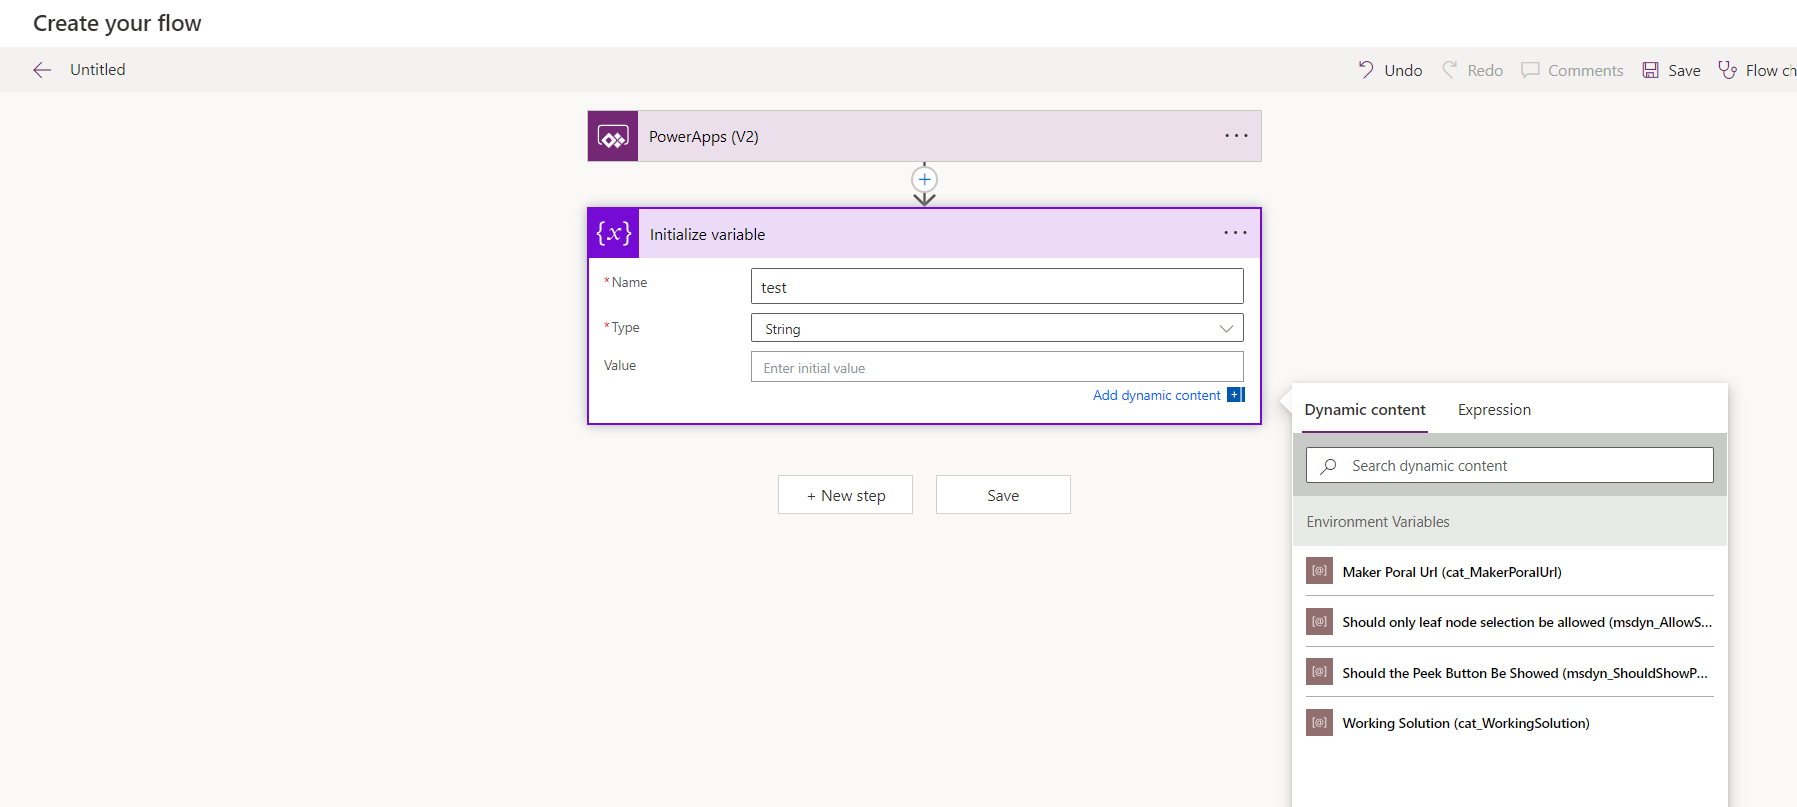Click the PowerApps (V2) step title
This screenshot has width=1797, height=807.
coord(704,137)
